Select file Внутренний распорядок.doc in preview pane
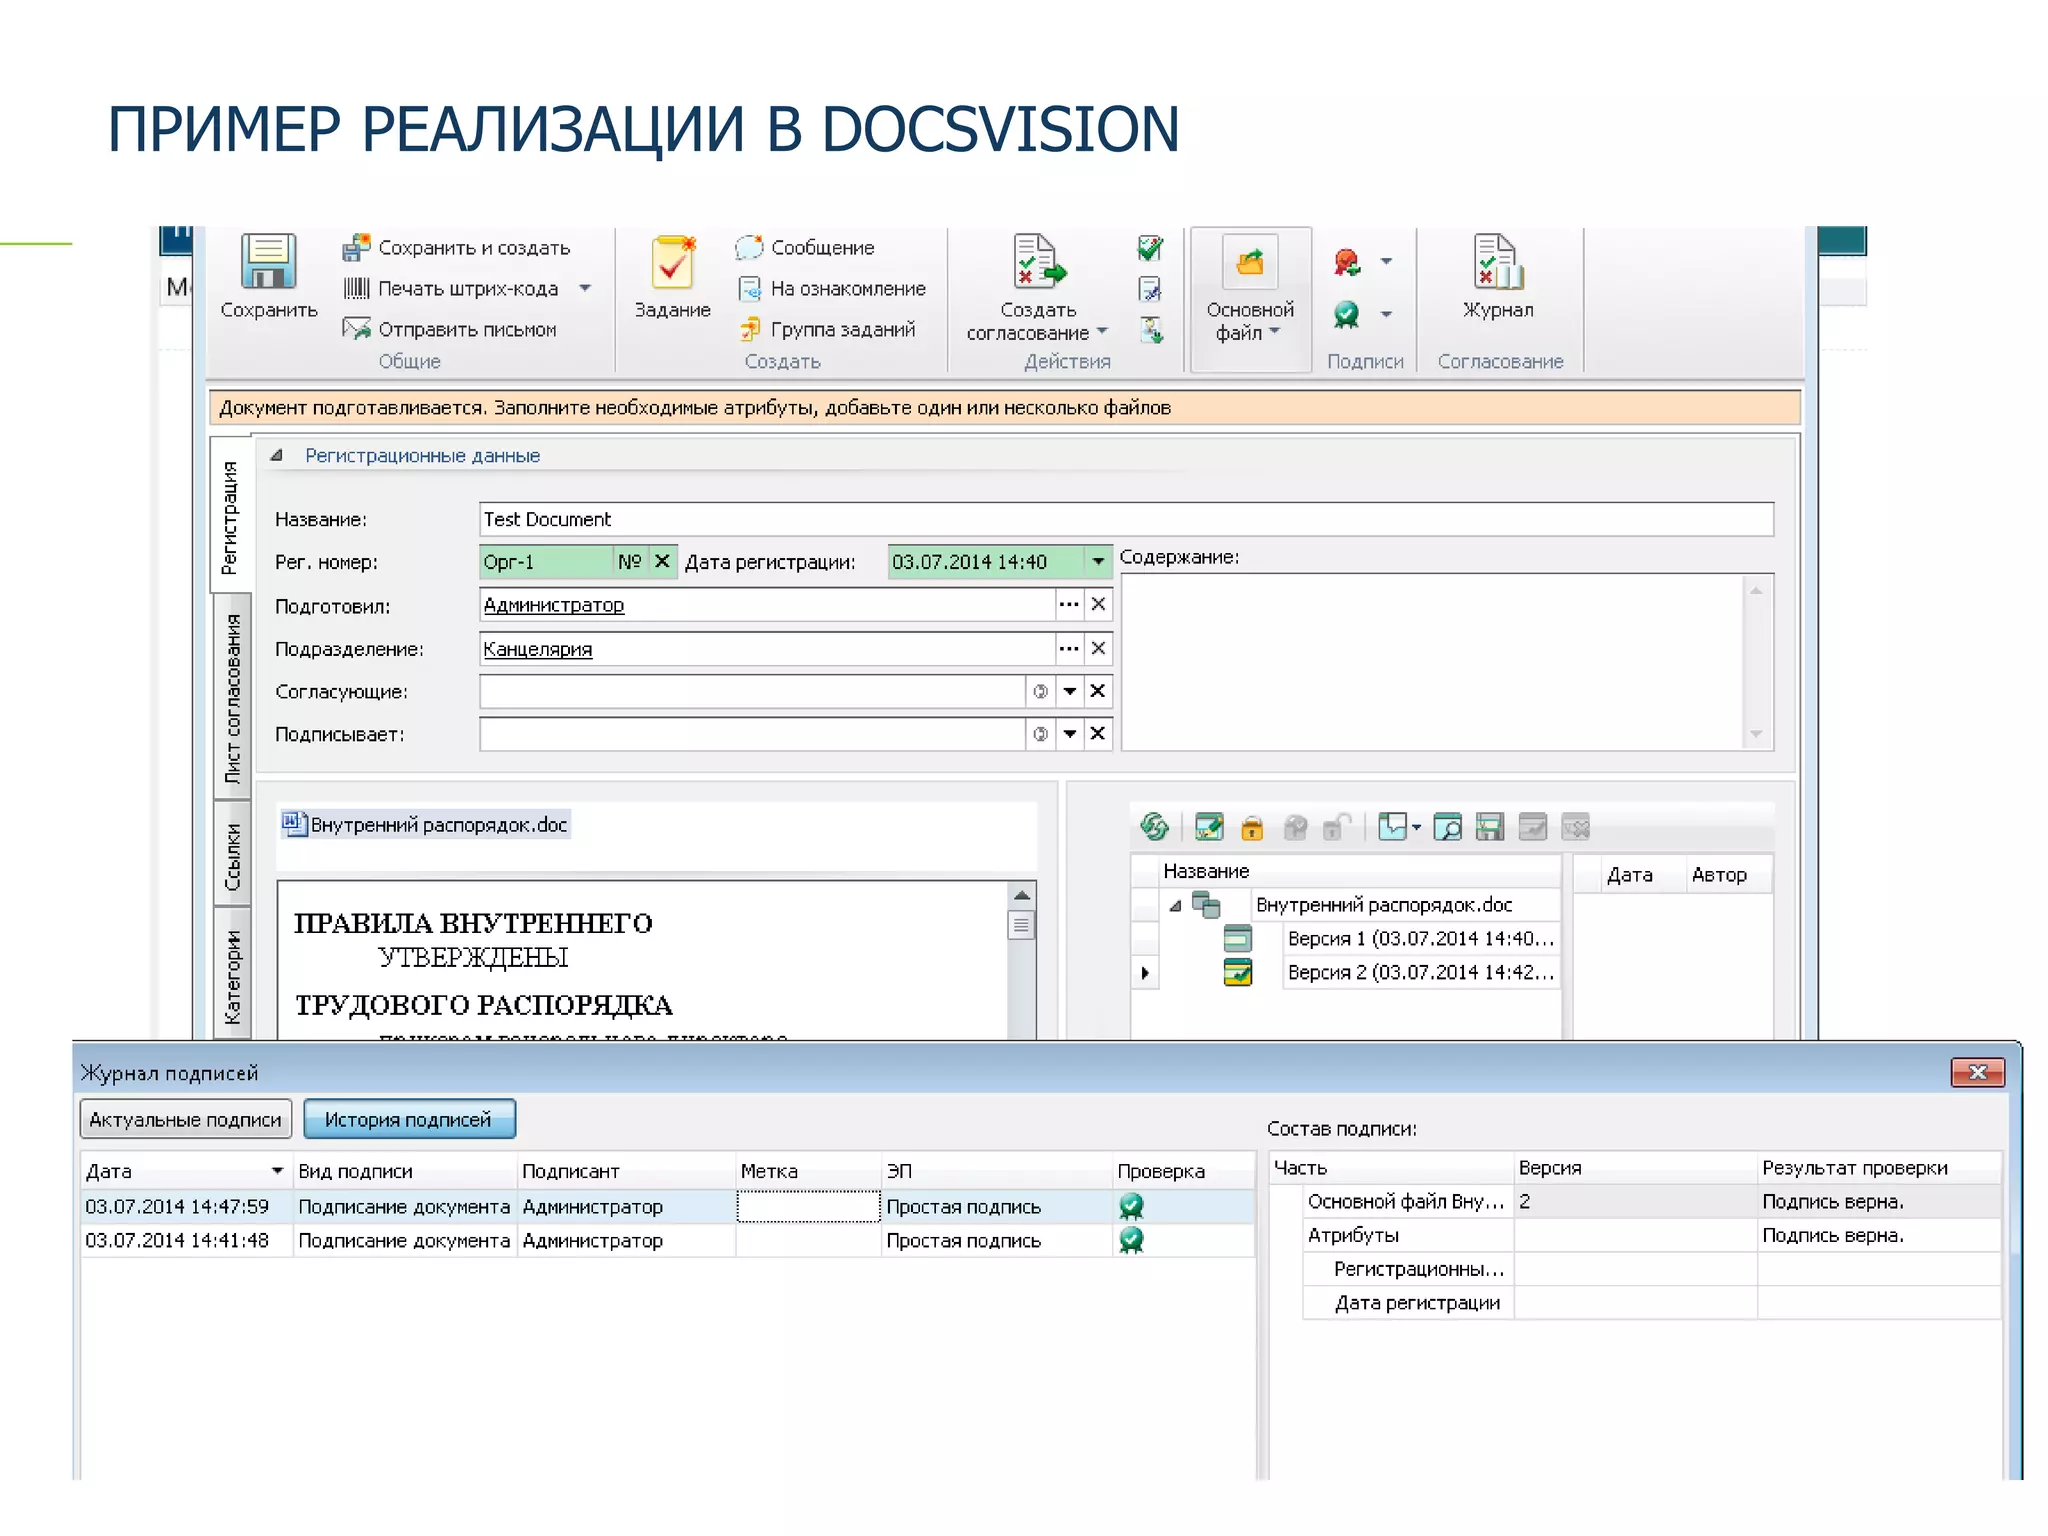The height and width of the screenshot is (1536, 2048). [425, 825]
